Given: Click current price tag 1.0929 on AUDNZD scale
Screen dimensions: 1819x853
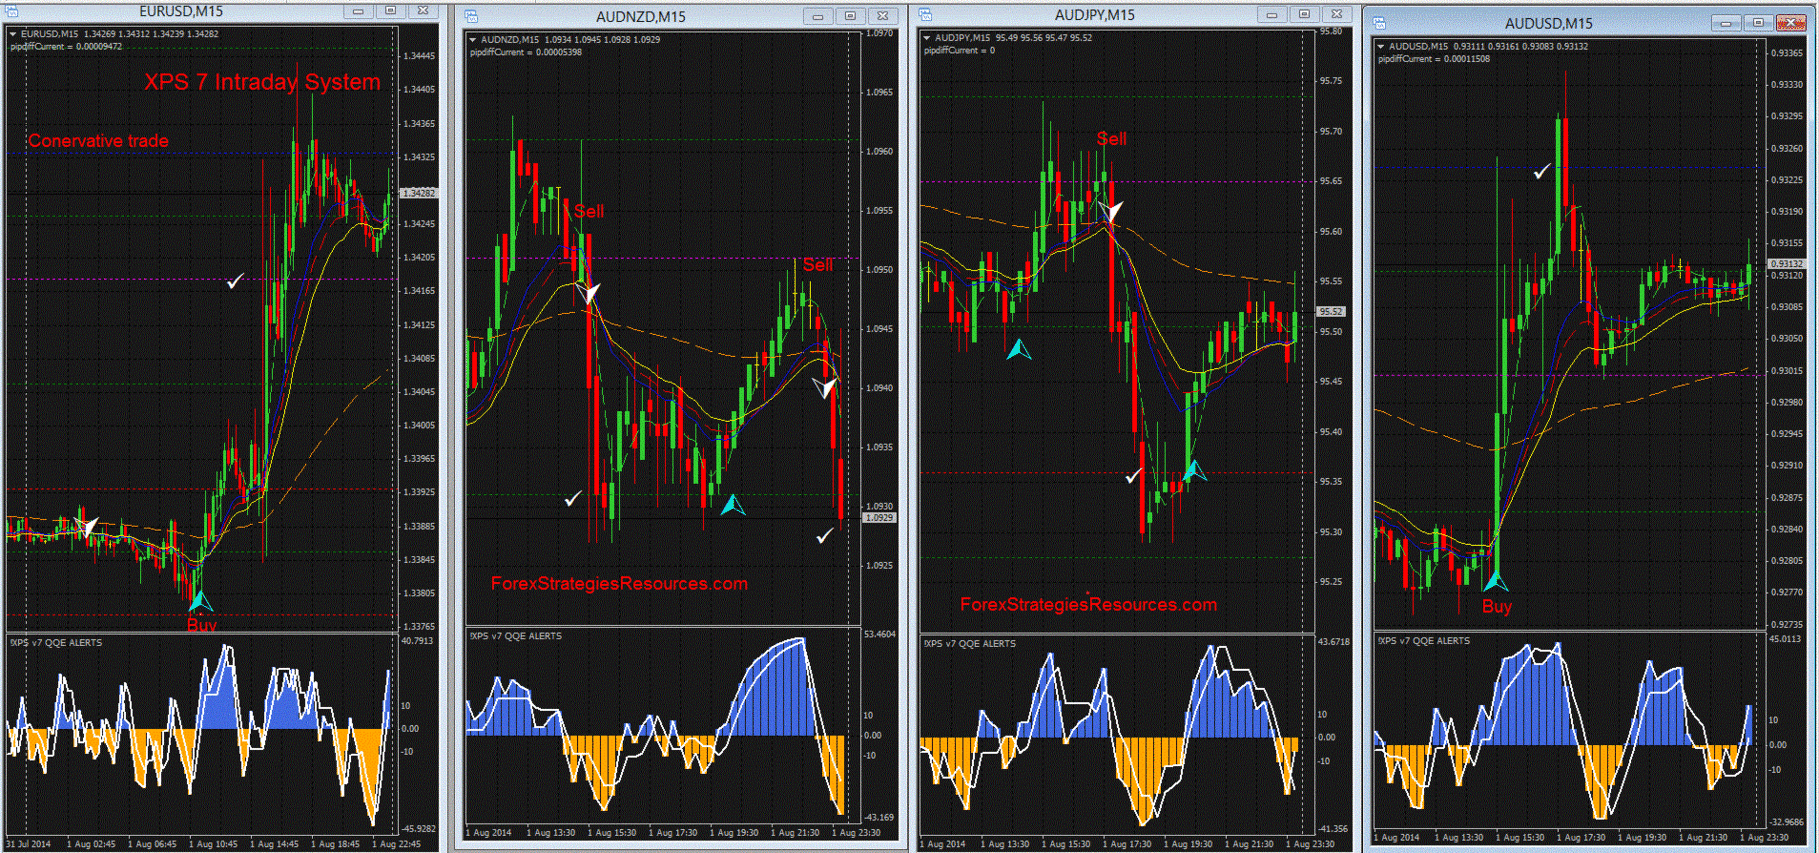Looking at the screenshot, I should pos(879,518).
